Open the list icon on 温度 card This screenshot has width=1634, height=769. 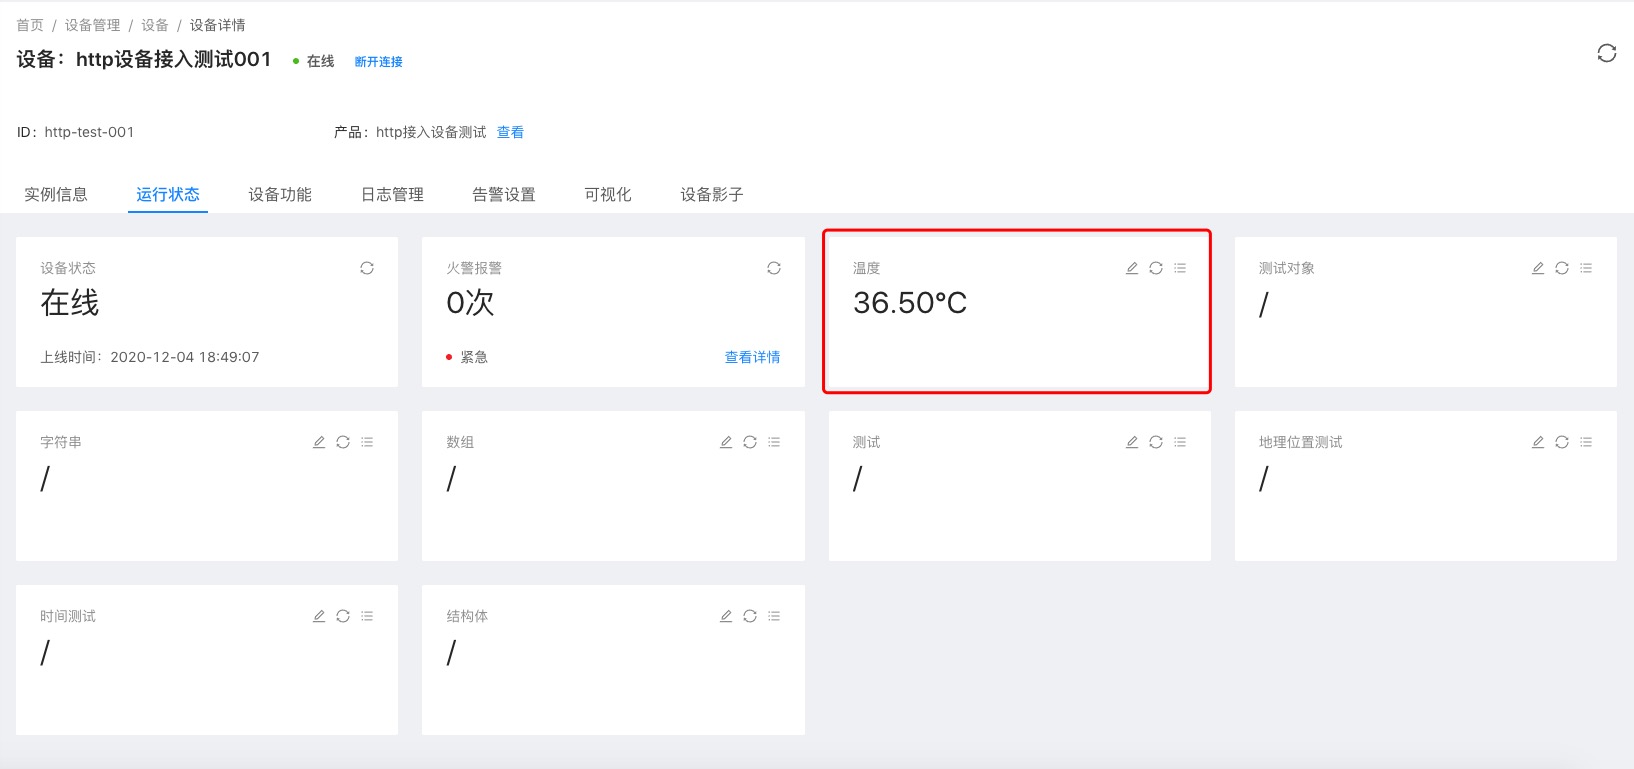tap(1180, 268)
